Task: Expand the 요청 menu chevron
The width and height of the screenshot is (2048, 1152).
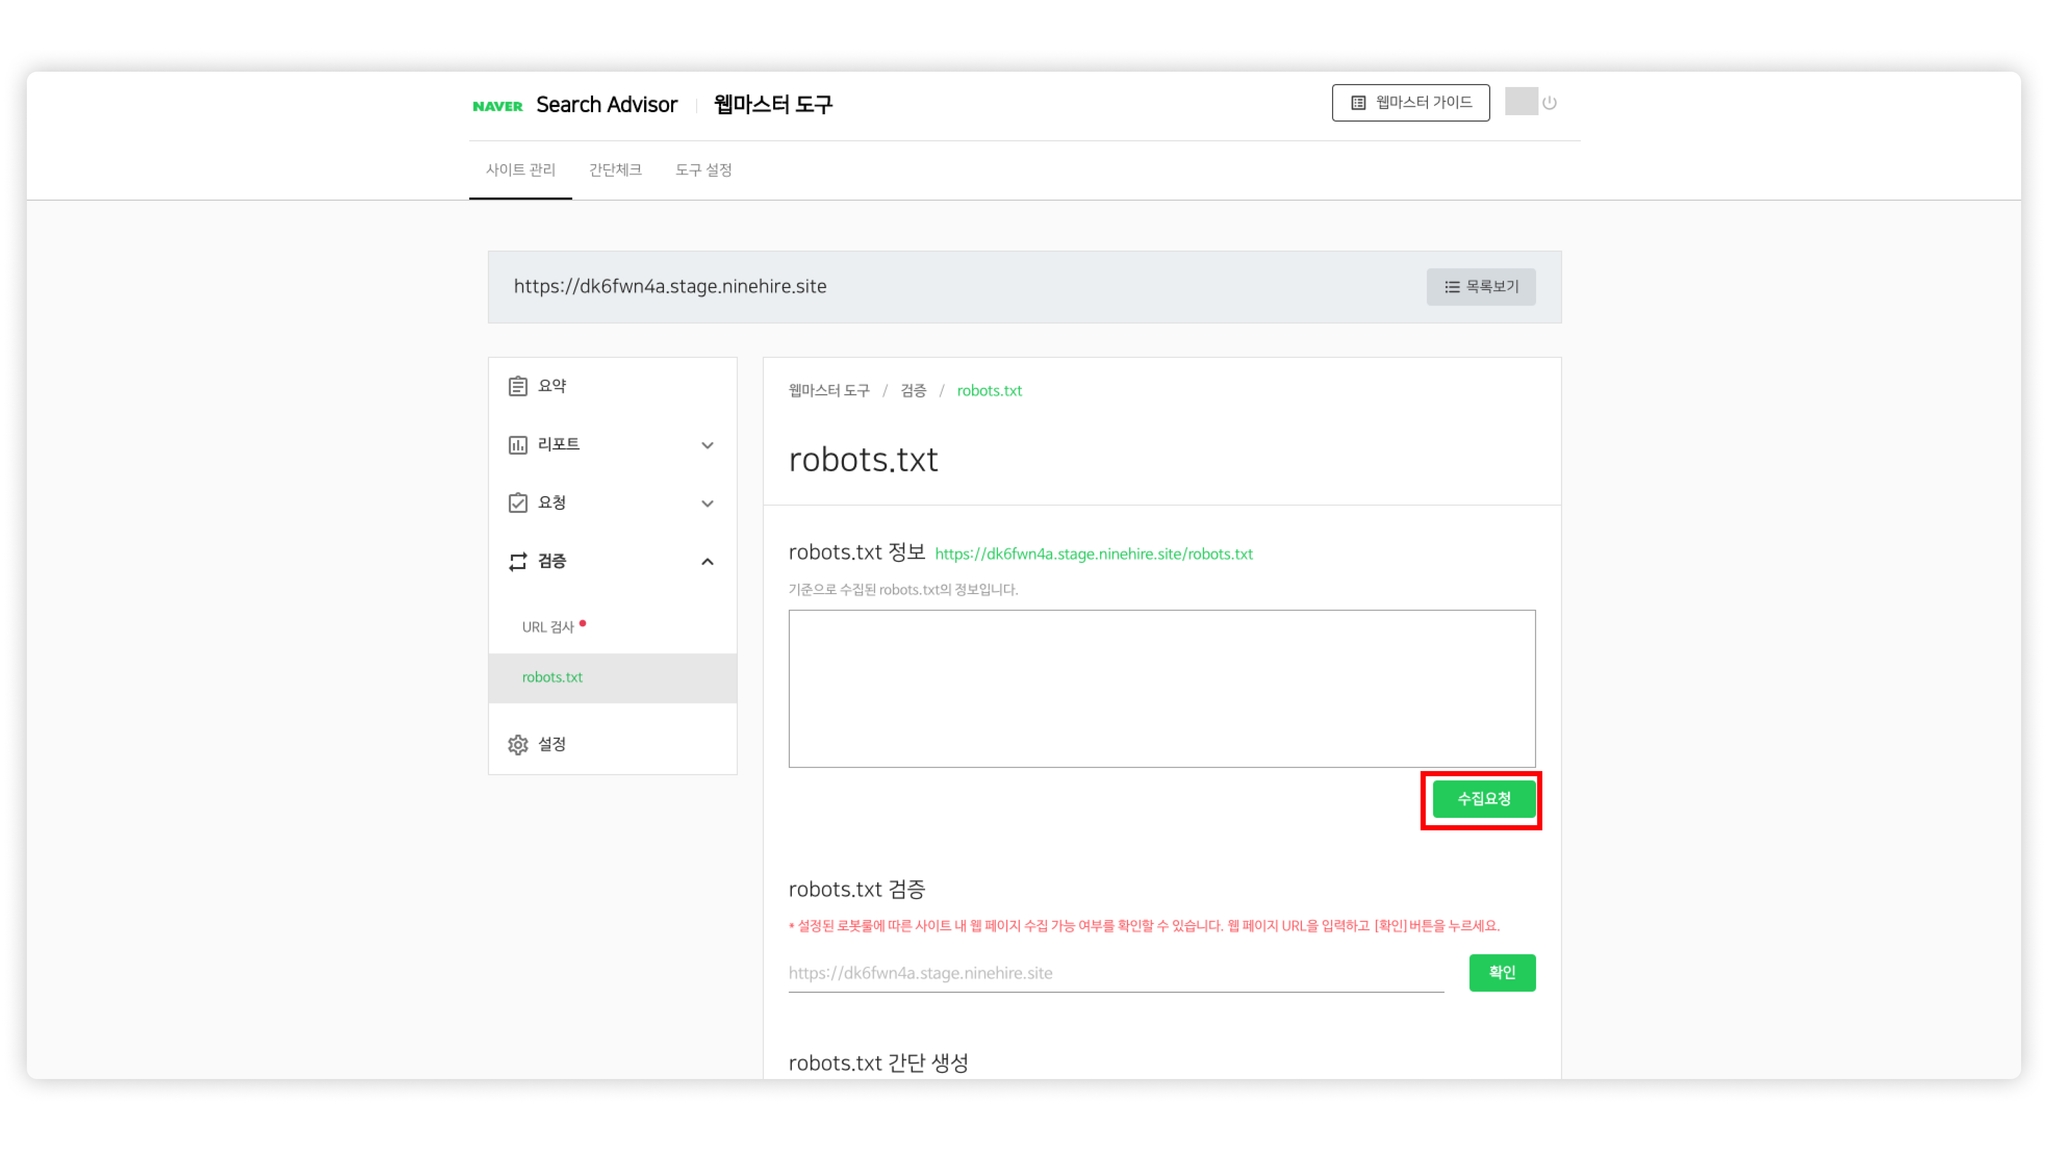Action: [x=707, y=503]
